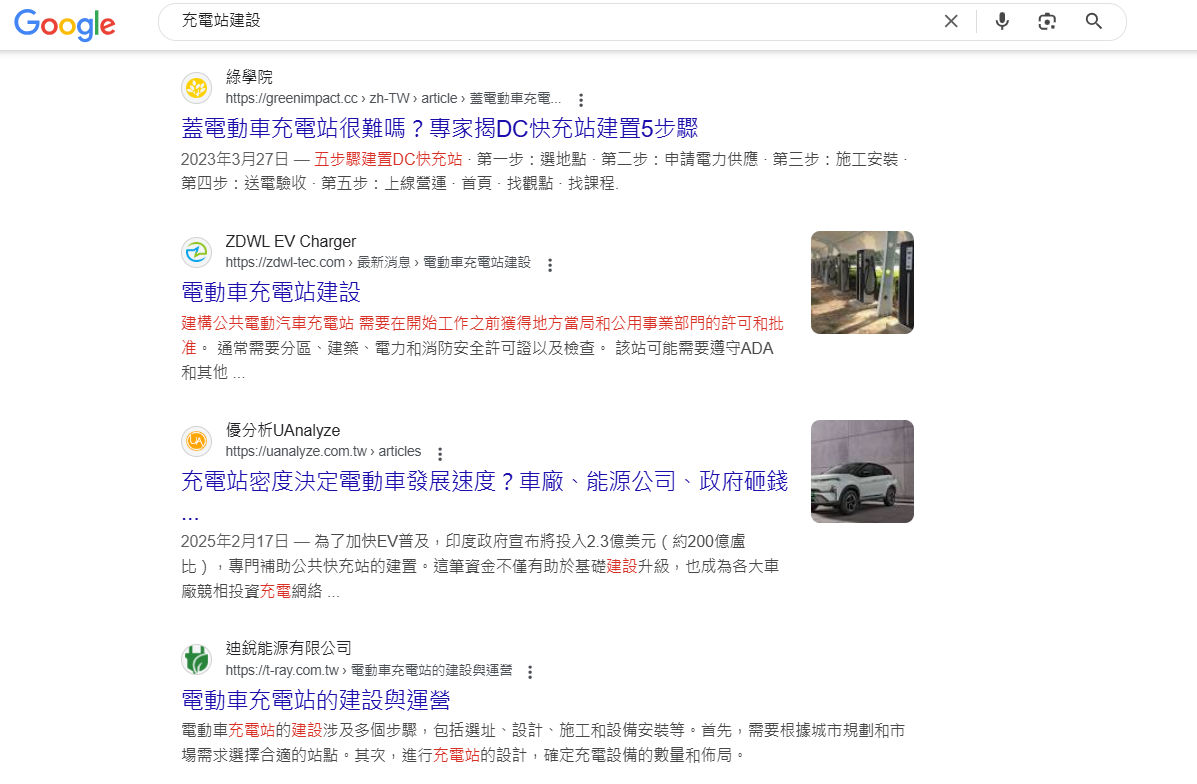Open the 電動車充電站建設 result title
1197x784 pixels.
[271, 292]
